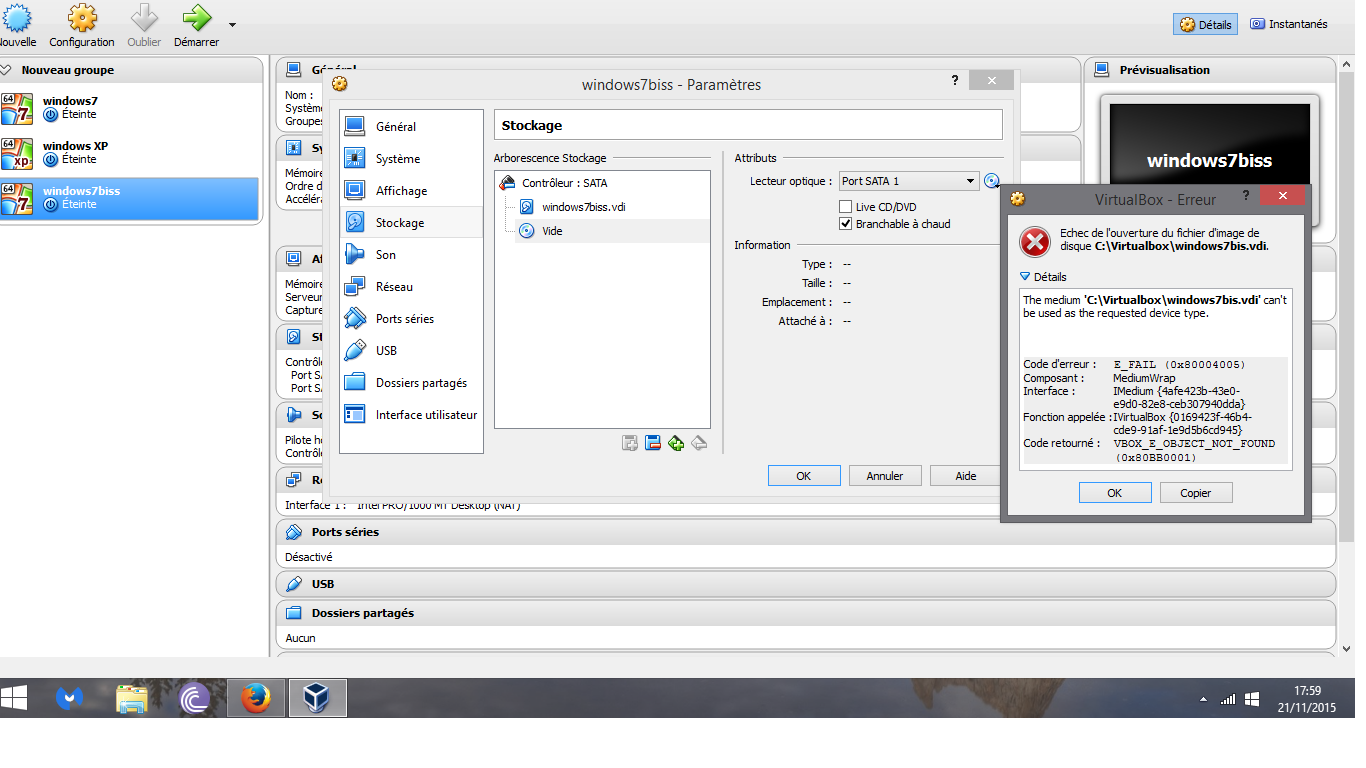Open the Son settings category
Viewport: 1366px width, 768px height.
[x=411, y=255]
